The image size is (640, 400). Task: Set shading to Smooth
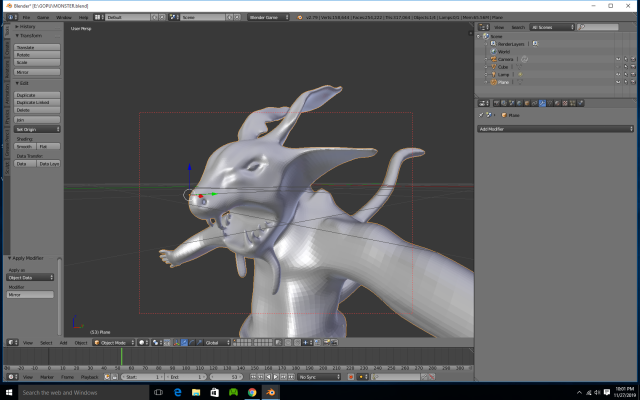(x=25, y=146)
